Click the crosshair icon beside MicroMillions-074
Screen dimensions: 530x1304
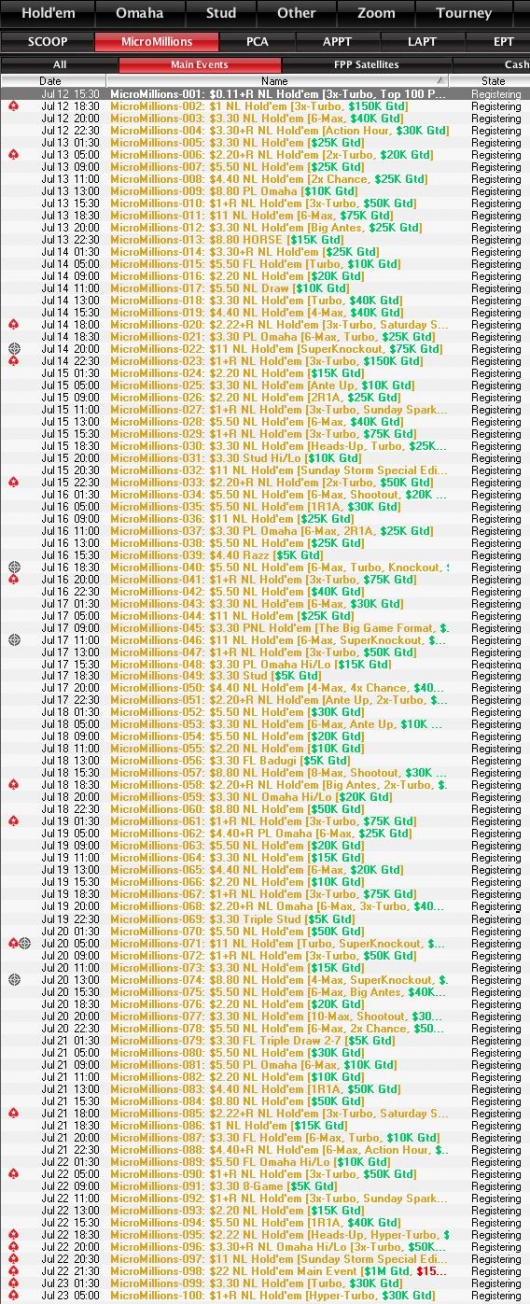tap(13, 979)
